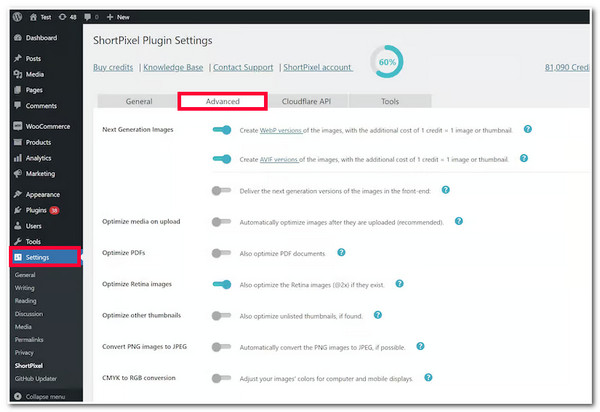
Task: Open the Test site home icon
Action: coord(33,17)
